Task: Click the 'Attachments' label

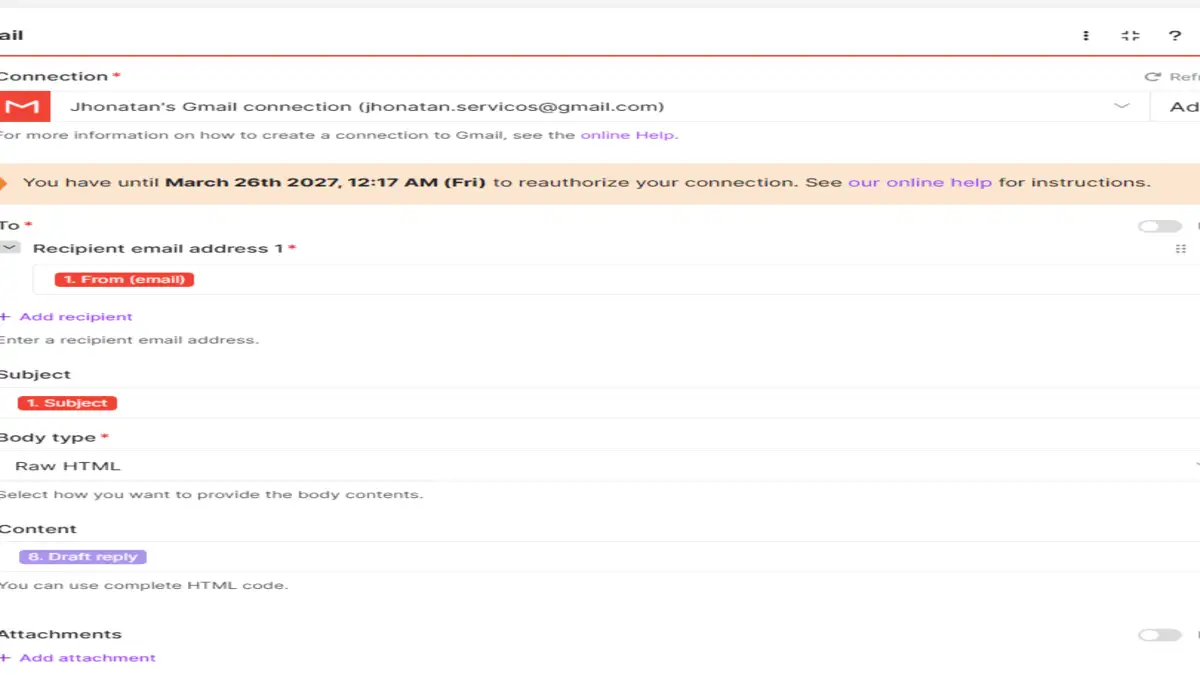Action: coord(60,635)
